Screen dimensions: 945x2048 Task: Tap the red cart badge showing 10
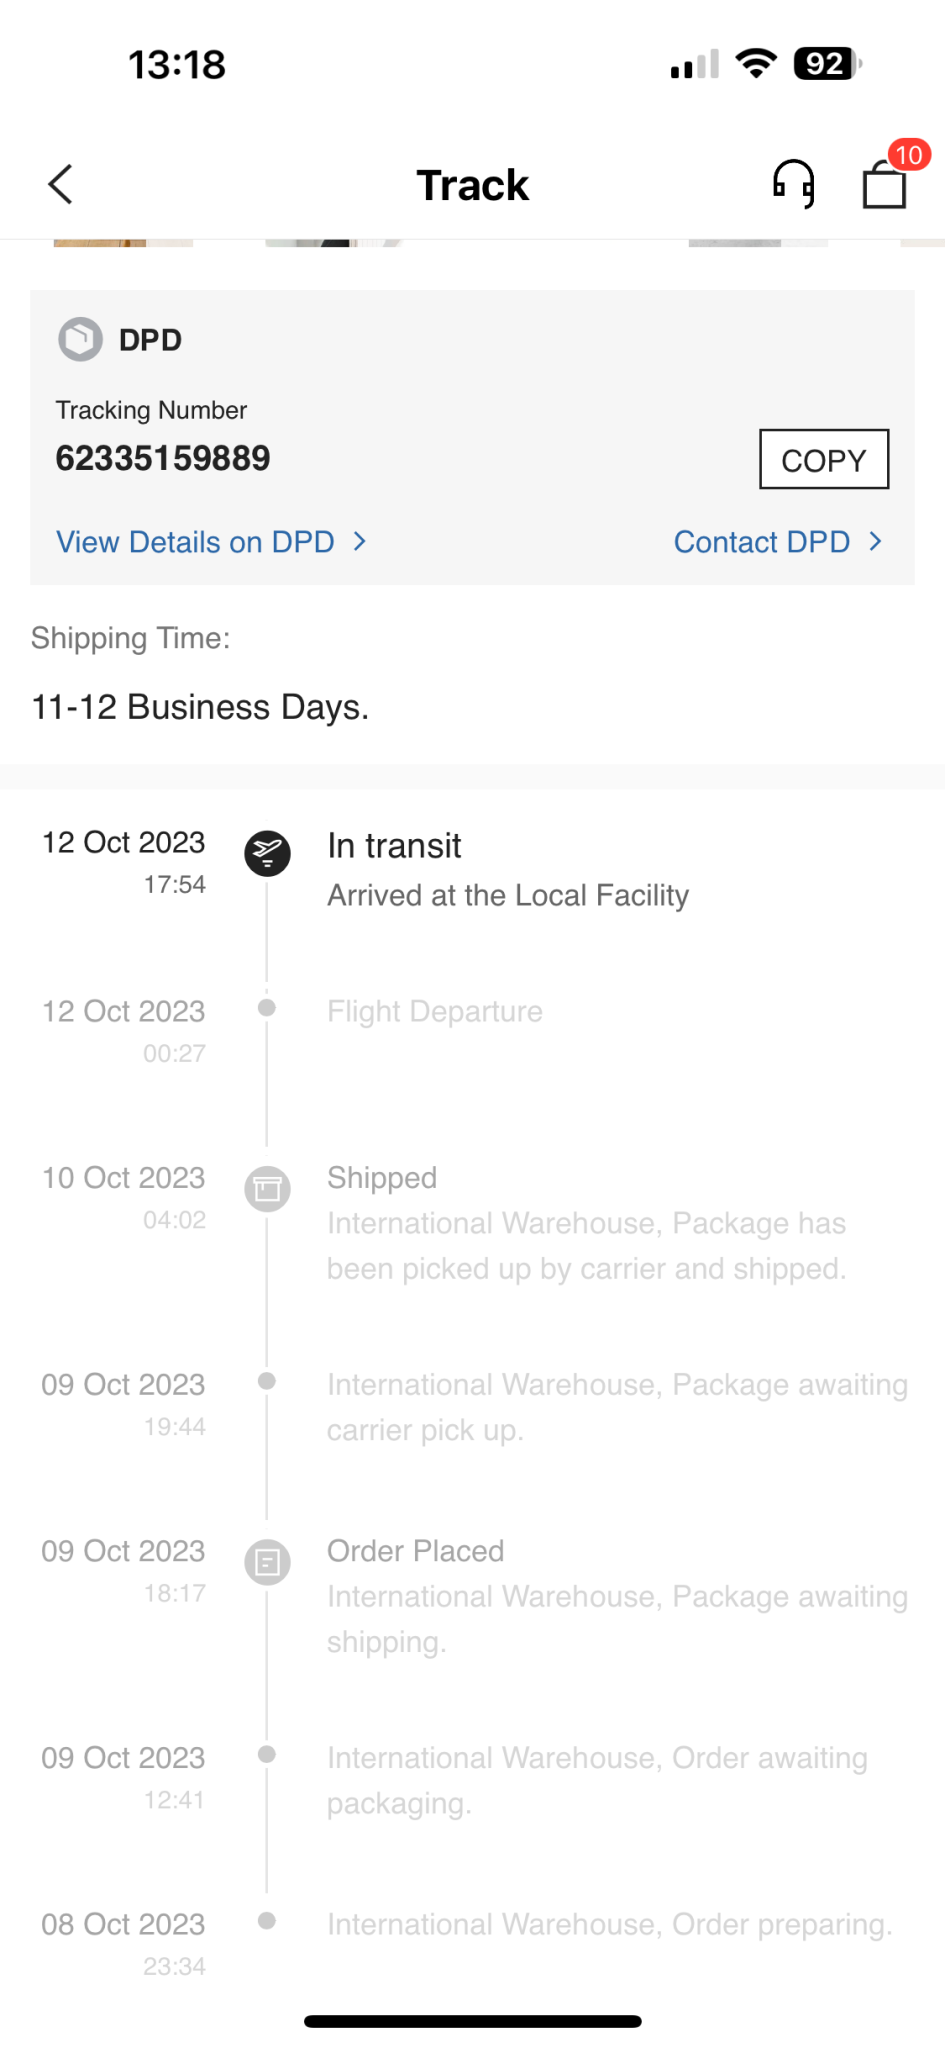coord(908,155)
